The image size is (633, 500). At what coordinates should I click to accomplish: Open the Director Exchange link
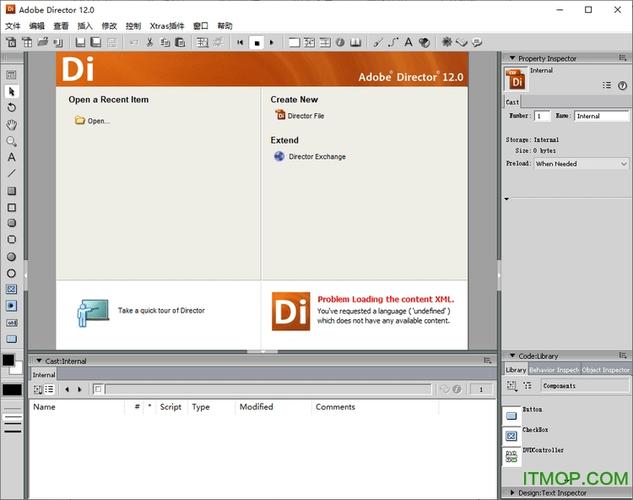point(310,156)
